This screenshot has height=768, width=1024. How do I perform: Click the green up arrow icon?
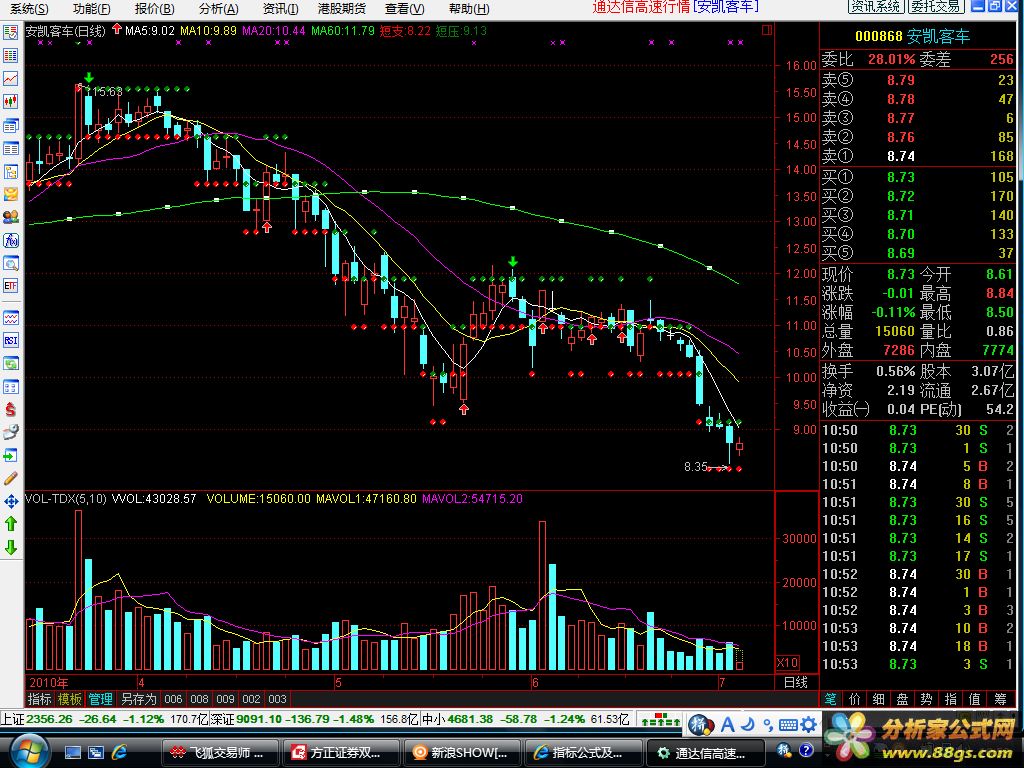click(10, 524)
